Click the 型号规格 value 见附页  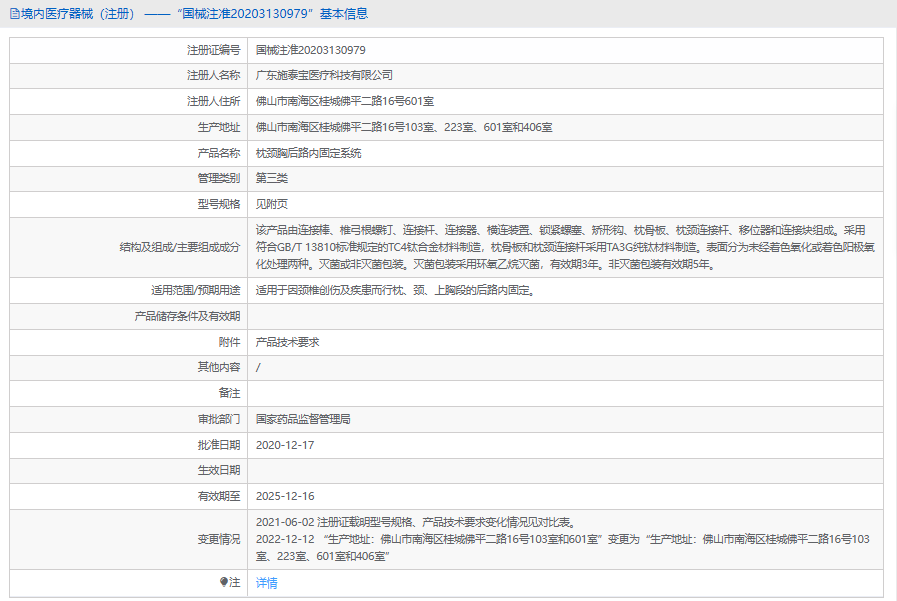272,204
